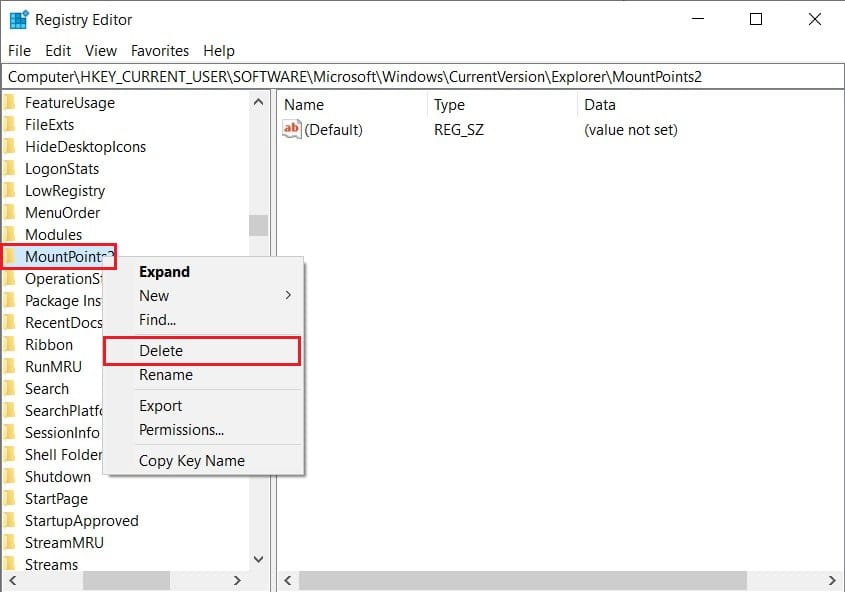This screenshot has width=845, height=592.
Task: Click the down arrow on the tree scrollbar
Action: pyautogui.click(x=258, y=559)
